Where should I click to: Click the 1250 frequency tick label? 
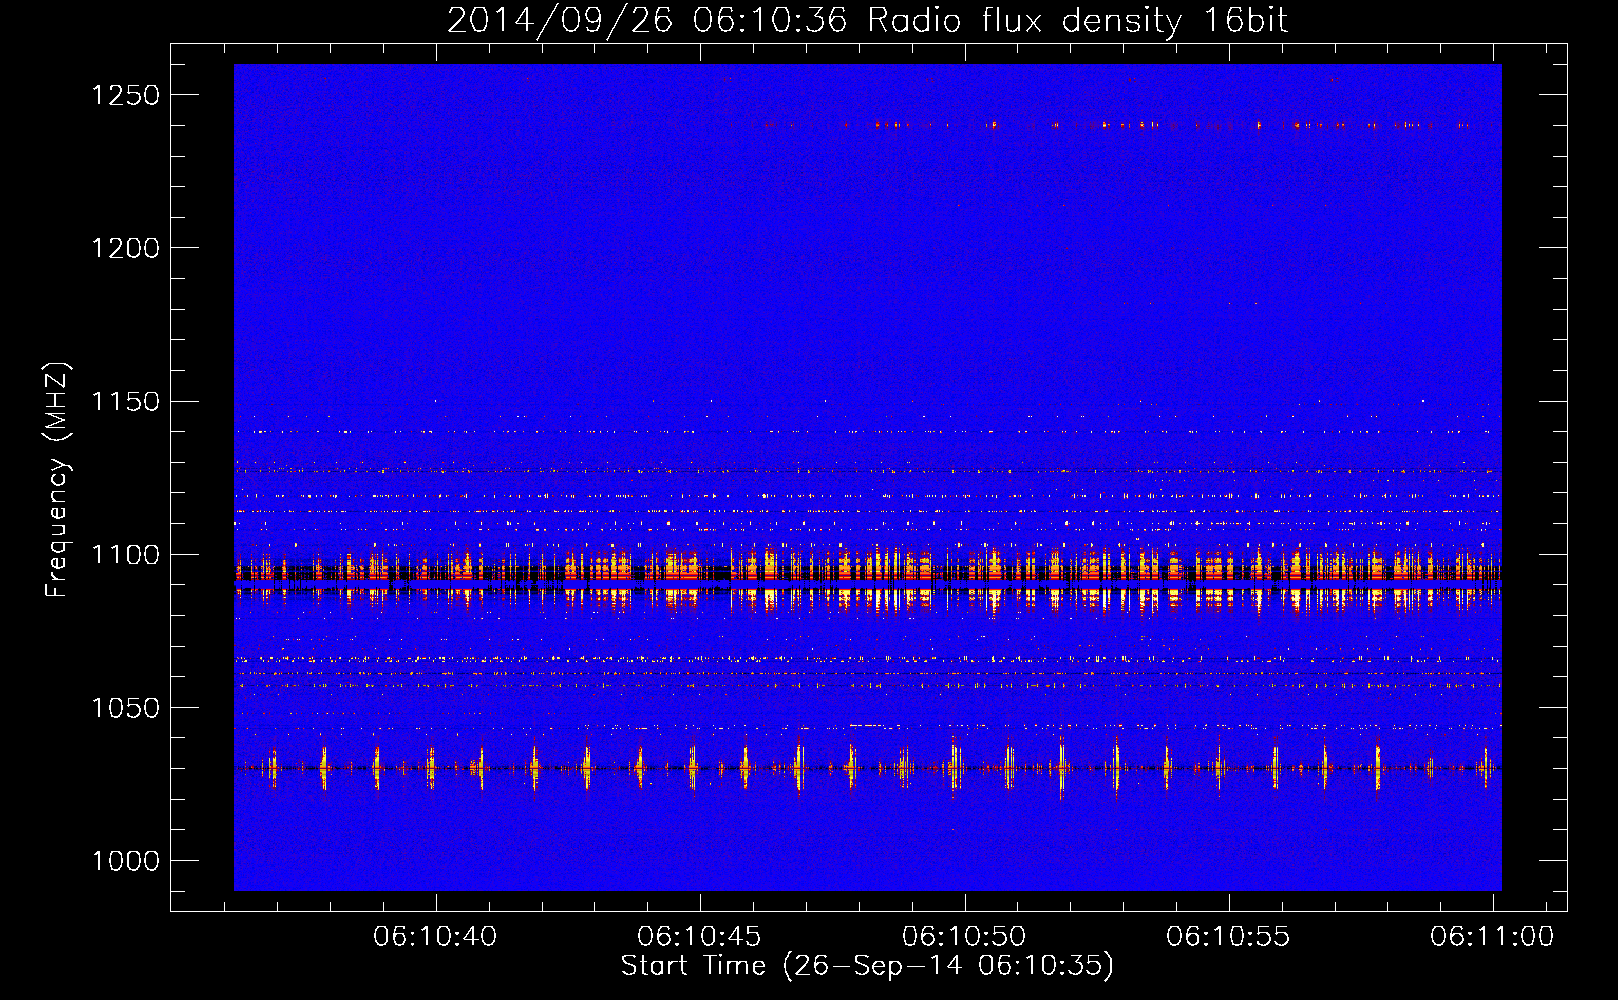[x=126, y=95]
